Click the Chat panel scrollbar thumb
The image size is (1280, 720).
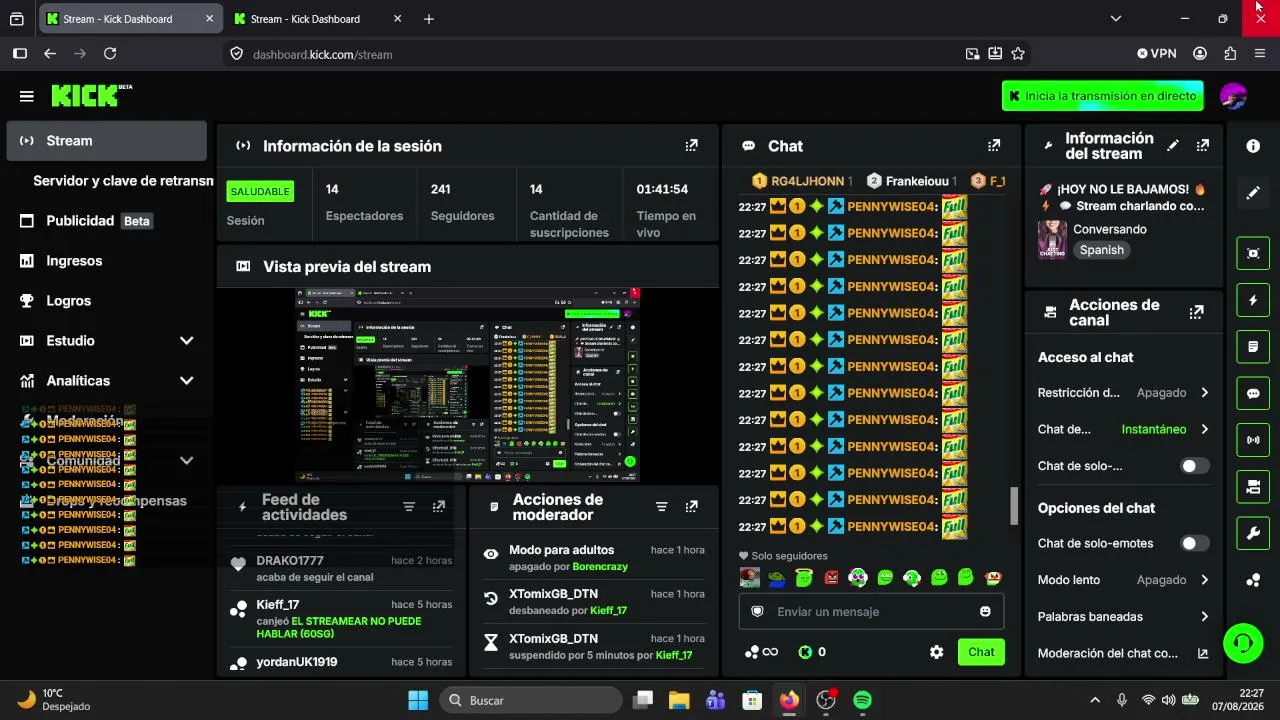(1014, 506)
